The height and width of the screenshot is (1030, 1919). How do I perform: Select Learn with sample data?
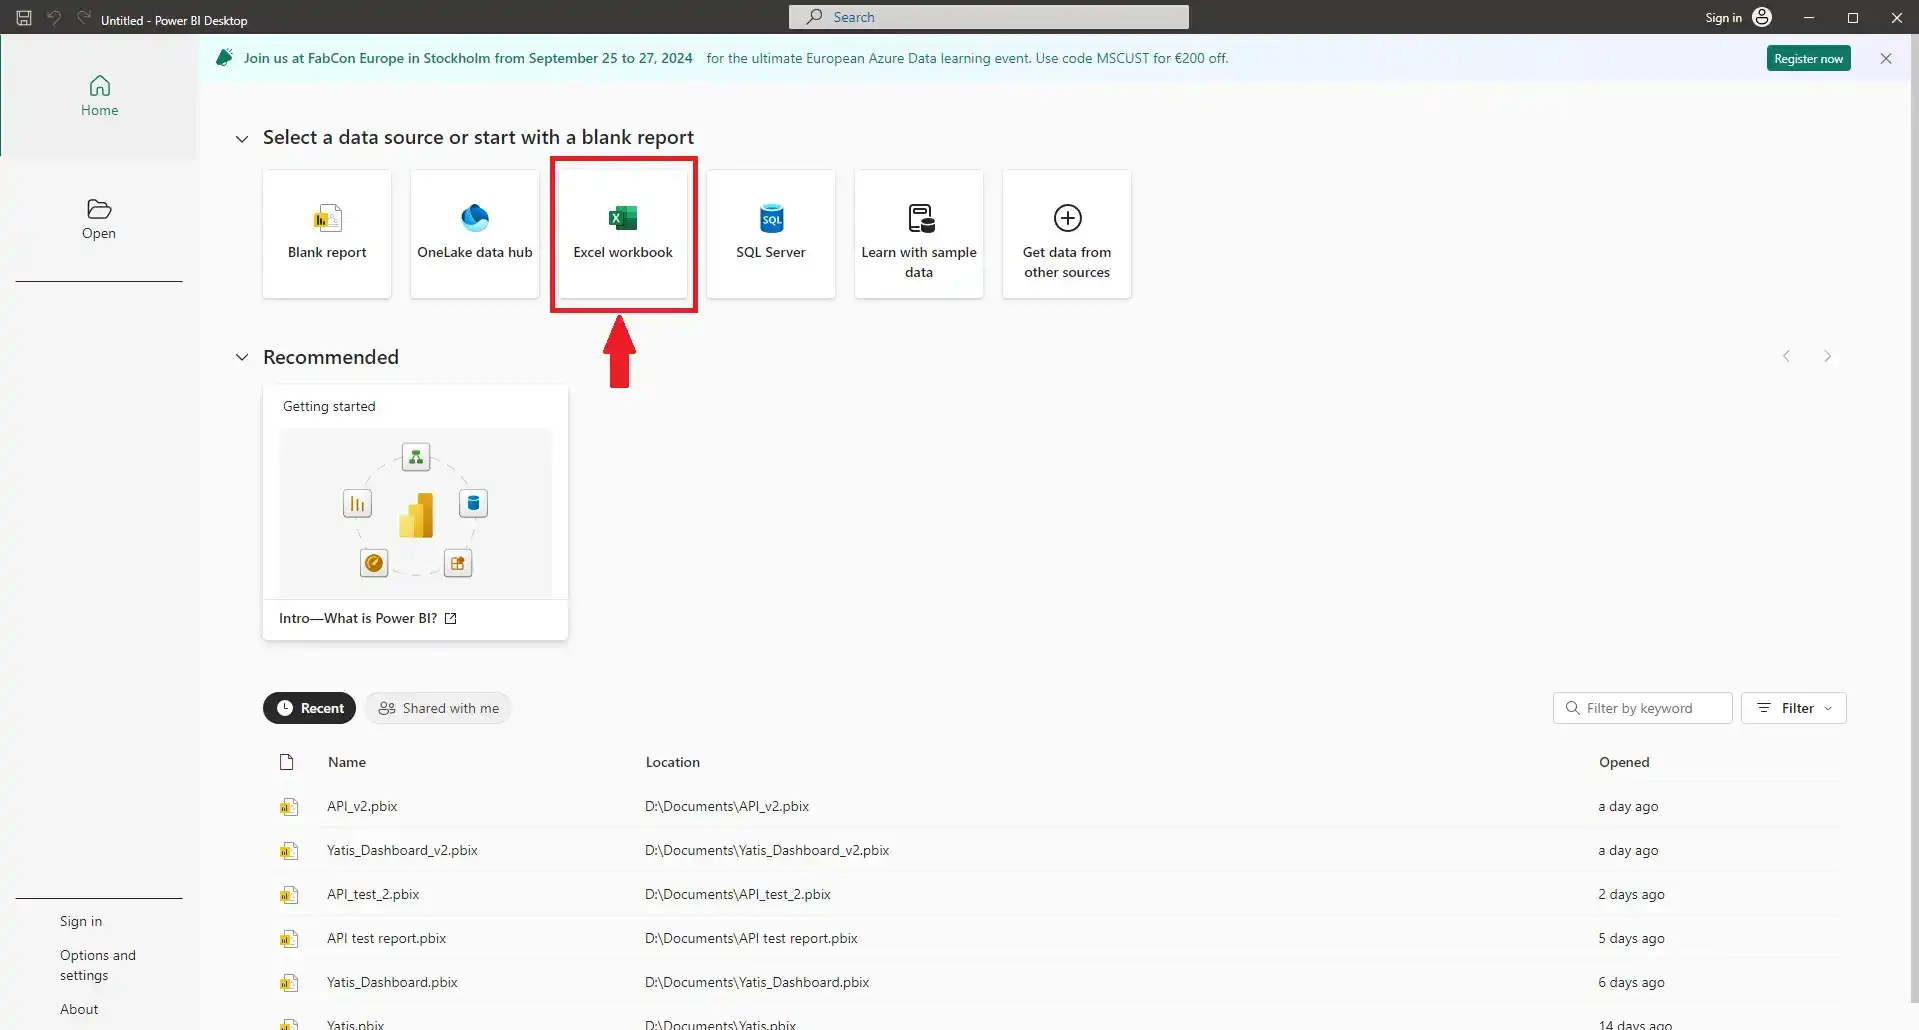coord(918,233)
